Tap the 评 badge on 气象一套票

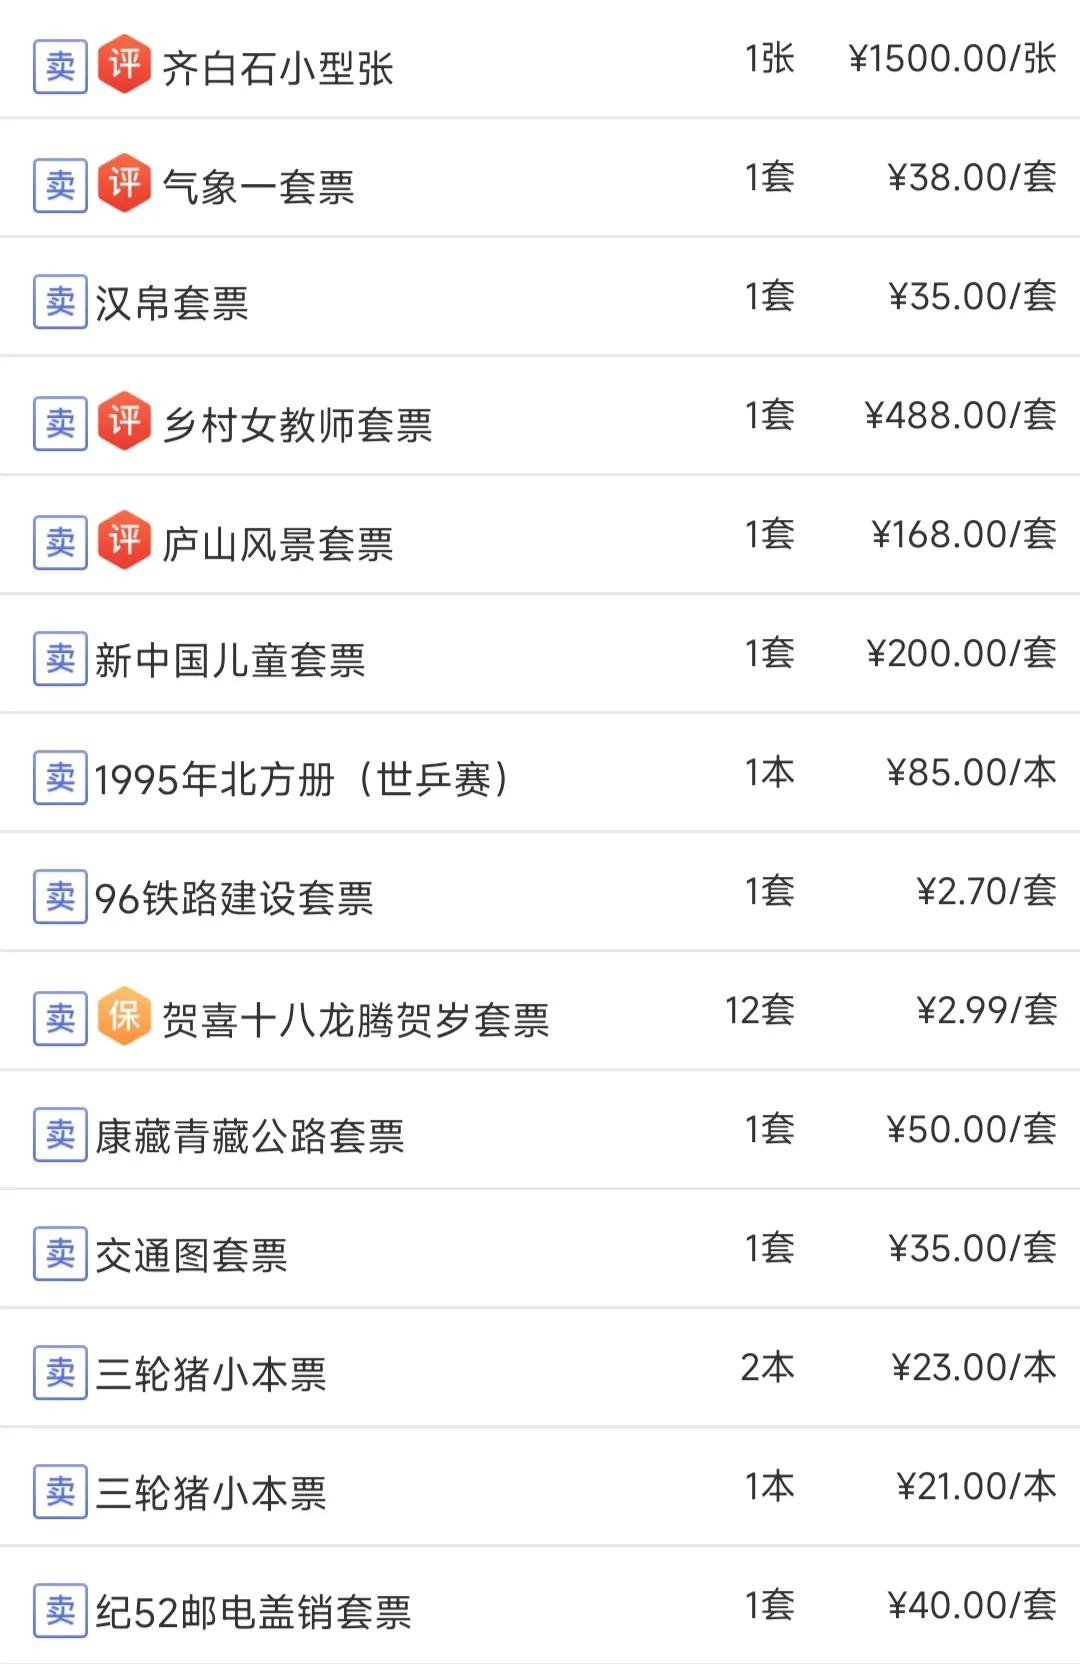point(124,184)
